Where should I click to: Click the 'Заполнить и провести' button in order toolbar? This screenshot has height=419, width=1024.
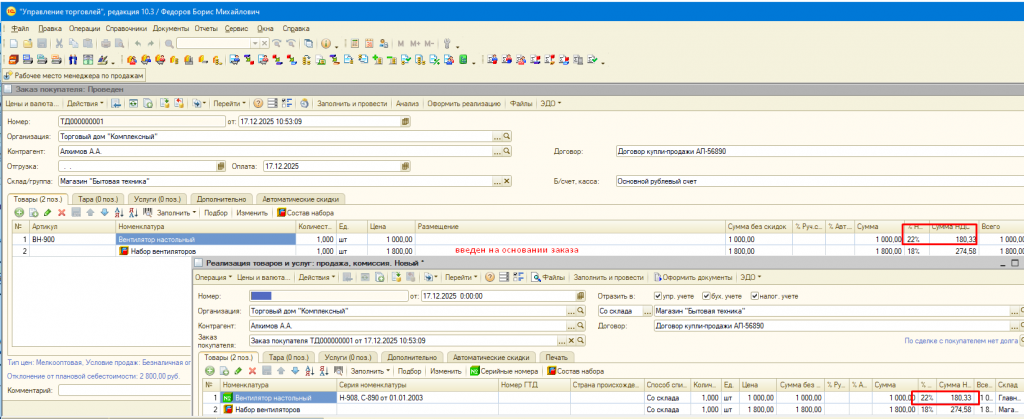pyautogui.click(x=353, y=103)
